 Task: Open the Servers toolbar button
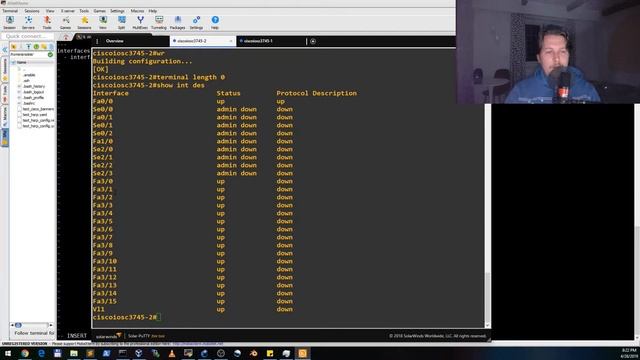[x=28, y=22]
